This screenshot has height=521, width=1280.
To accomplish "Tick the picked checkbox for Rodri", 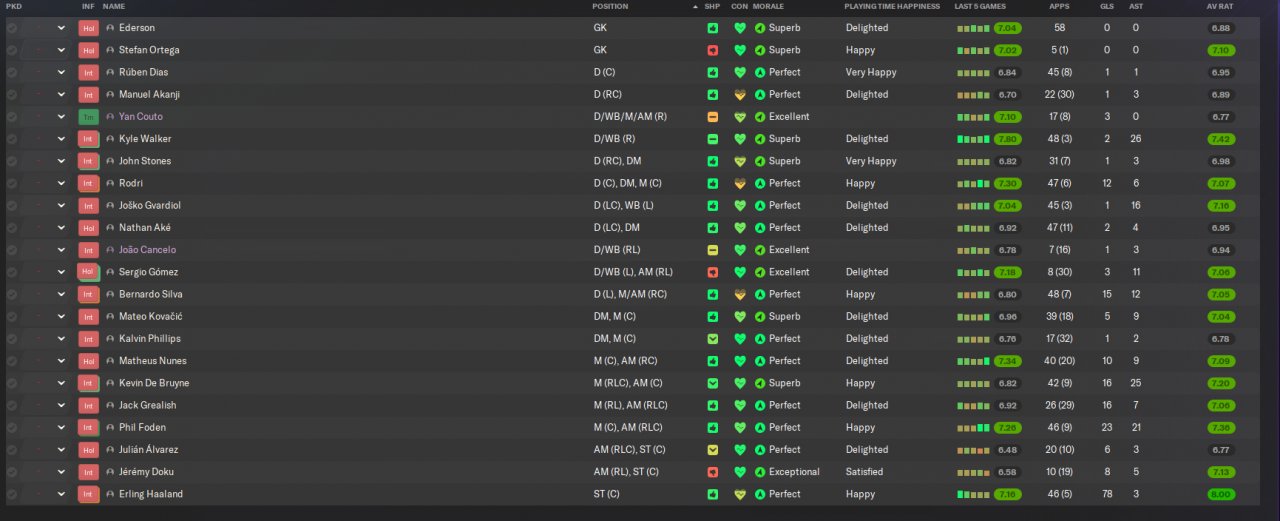I will coord(11,183).
